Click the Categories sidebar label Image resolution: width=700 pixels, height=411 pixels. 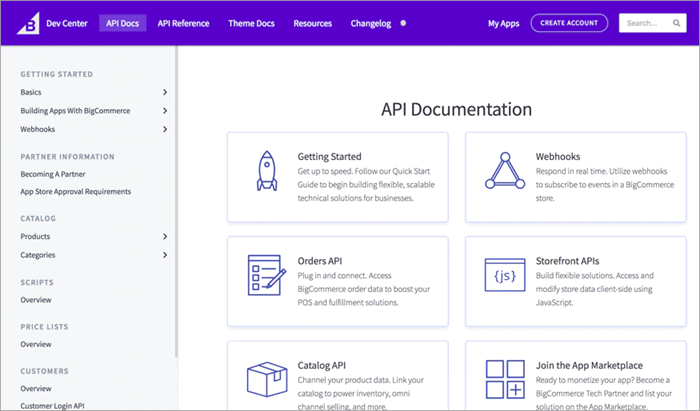click(38, 255)
